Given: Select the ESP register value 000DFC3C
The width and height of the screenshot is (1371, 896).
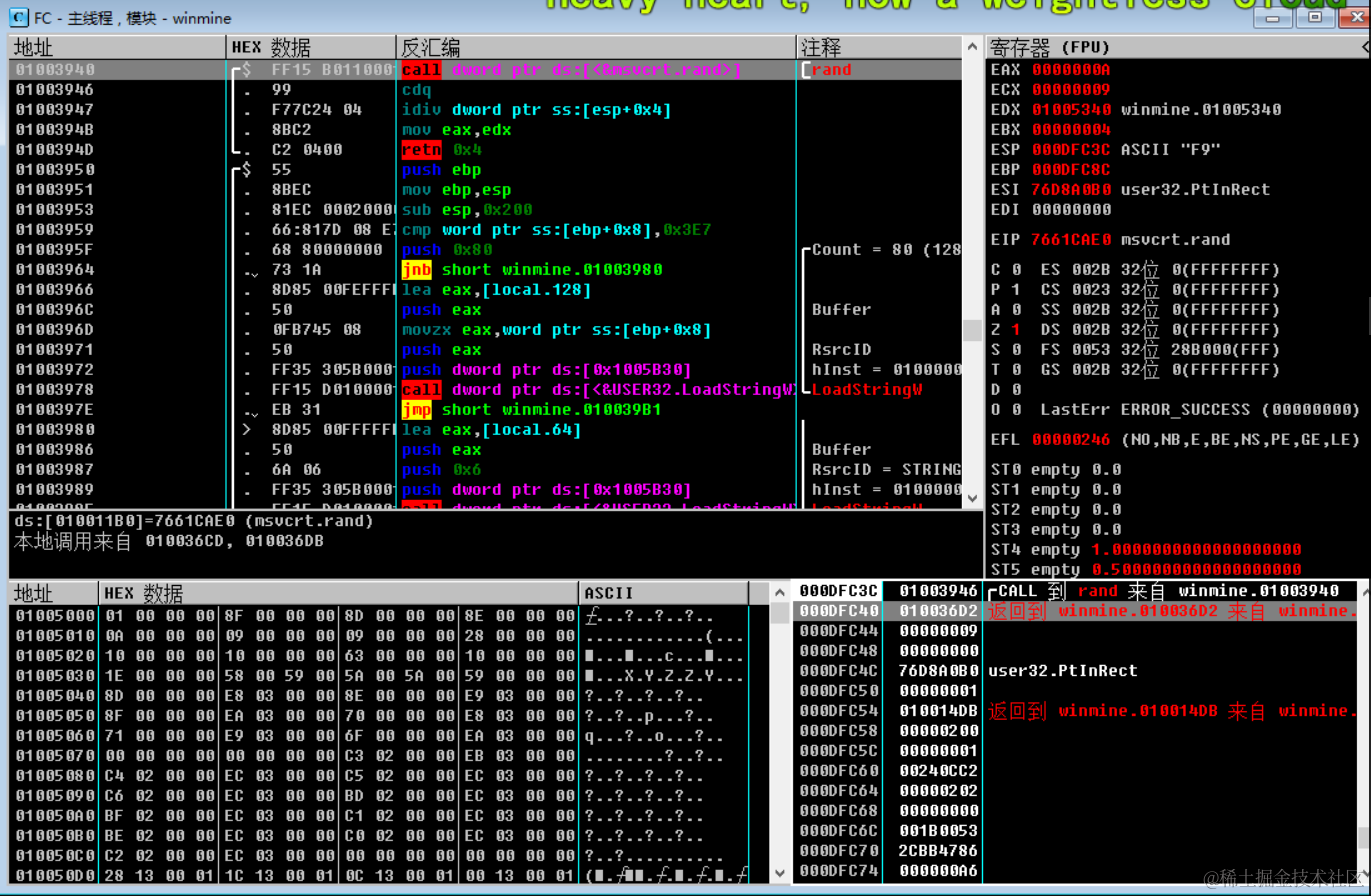Looking at the screenshot, I should pos(1071,150).
